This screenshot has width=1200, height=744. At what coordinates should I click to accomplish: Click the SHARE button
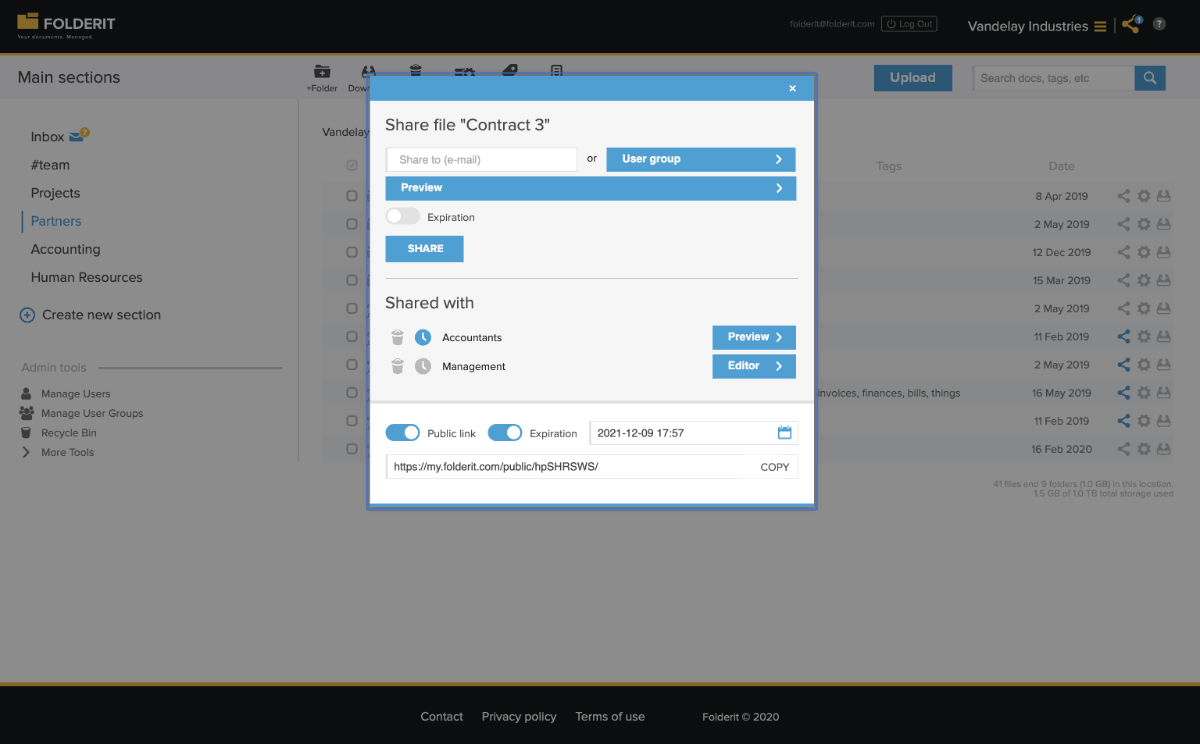pos(424,249)
